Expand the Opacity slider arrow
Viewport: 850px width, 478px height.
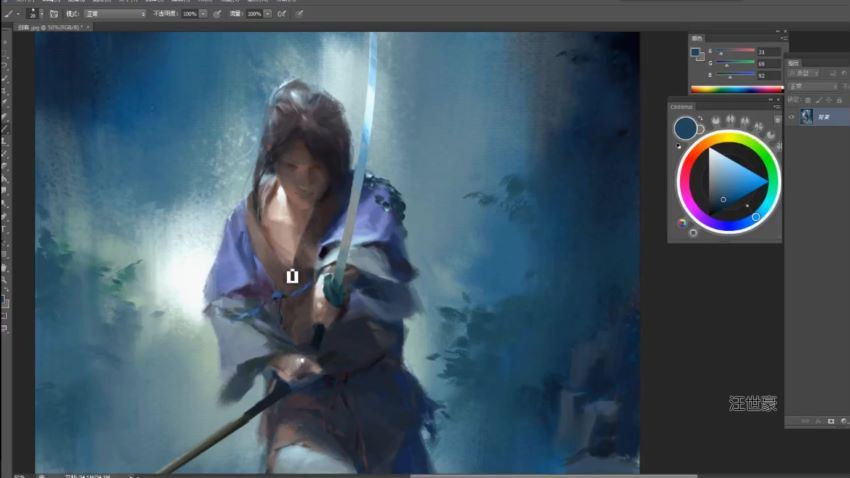pyautogui.click(x=203, y=14)
